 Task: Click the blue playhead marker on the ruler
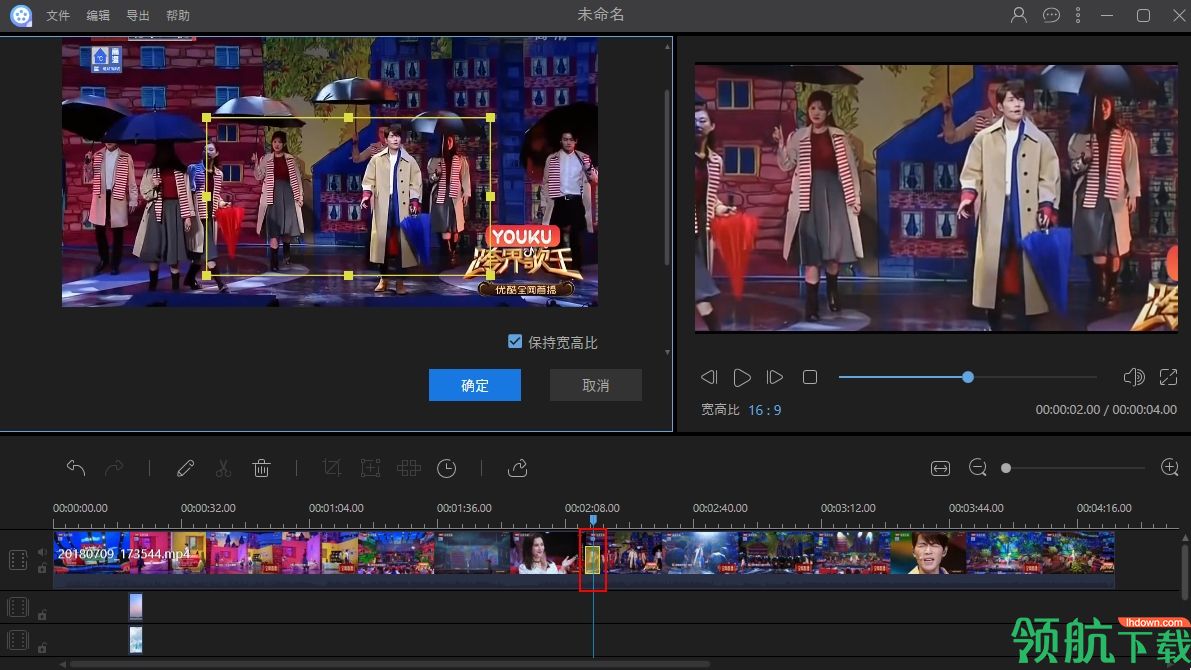593,520
